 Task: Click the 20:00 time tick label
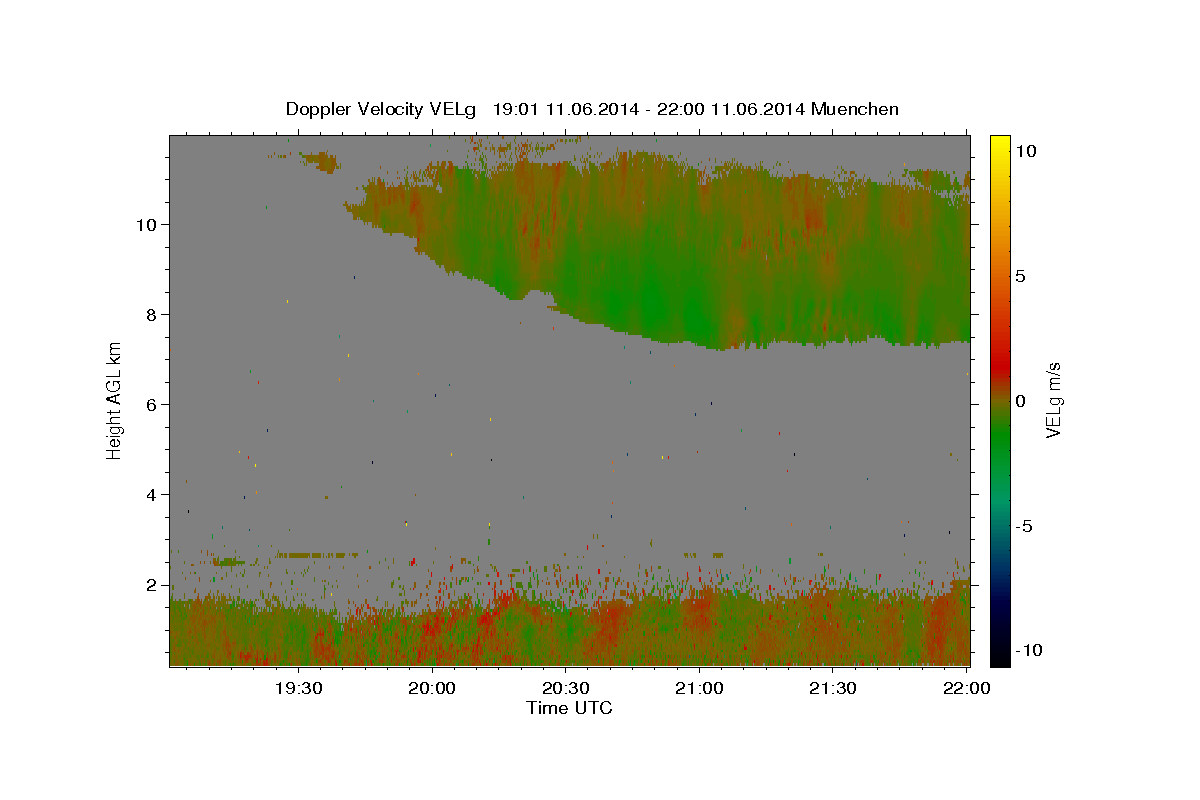pyautogui.click(x=432, y=688)
